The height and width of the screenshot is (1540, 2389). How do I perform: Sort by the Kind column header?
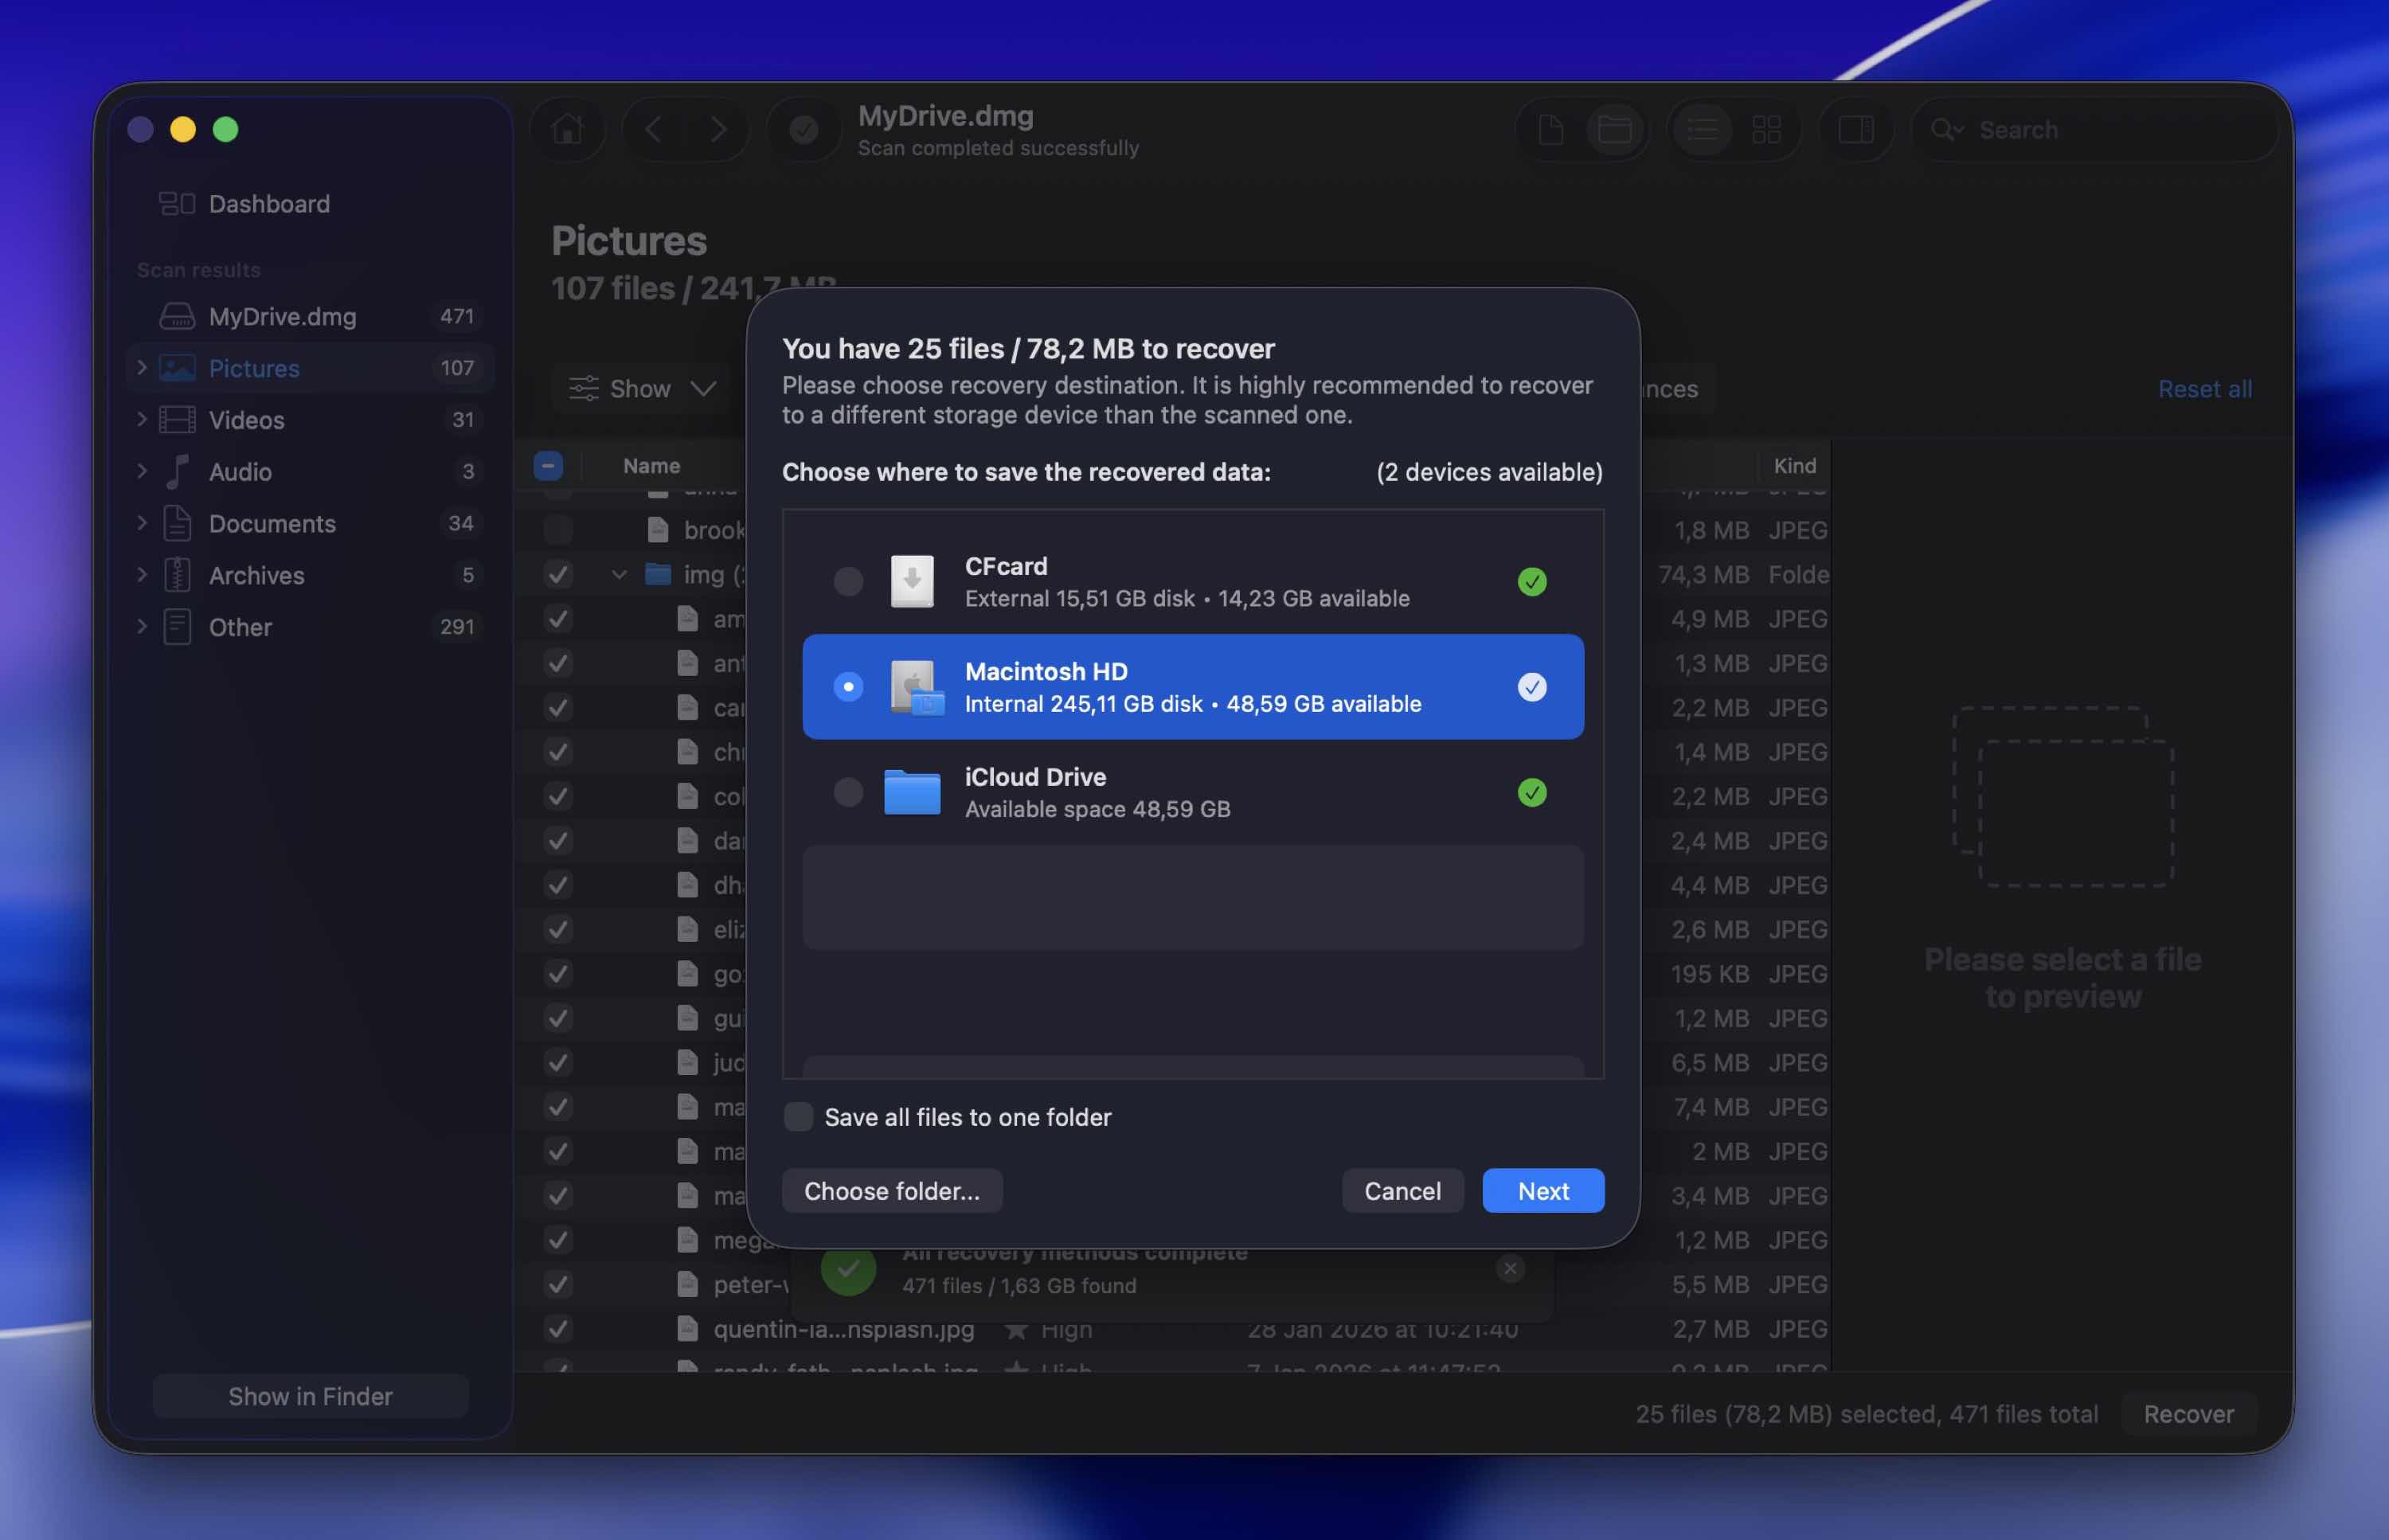[1794, 466]
